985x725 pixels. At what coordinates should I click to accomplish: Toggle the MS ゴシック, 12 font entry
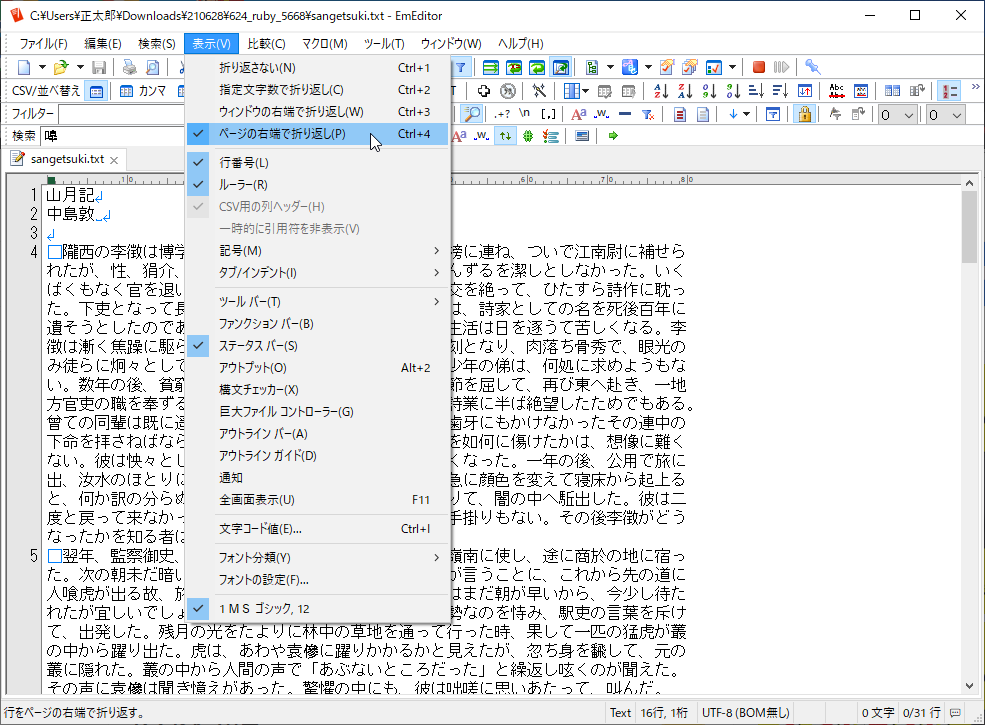(x=317, y=609)
